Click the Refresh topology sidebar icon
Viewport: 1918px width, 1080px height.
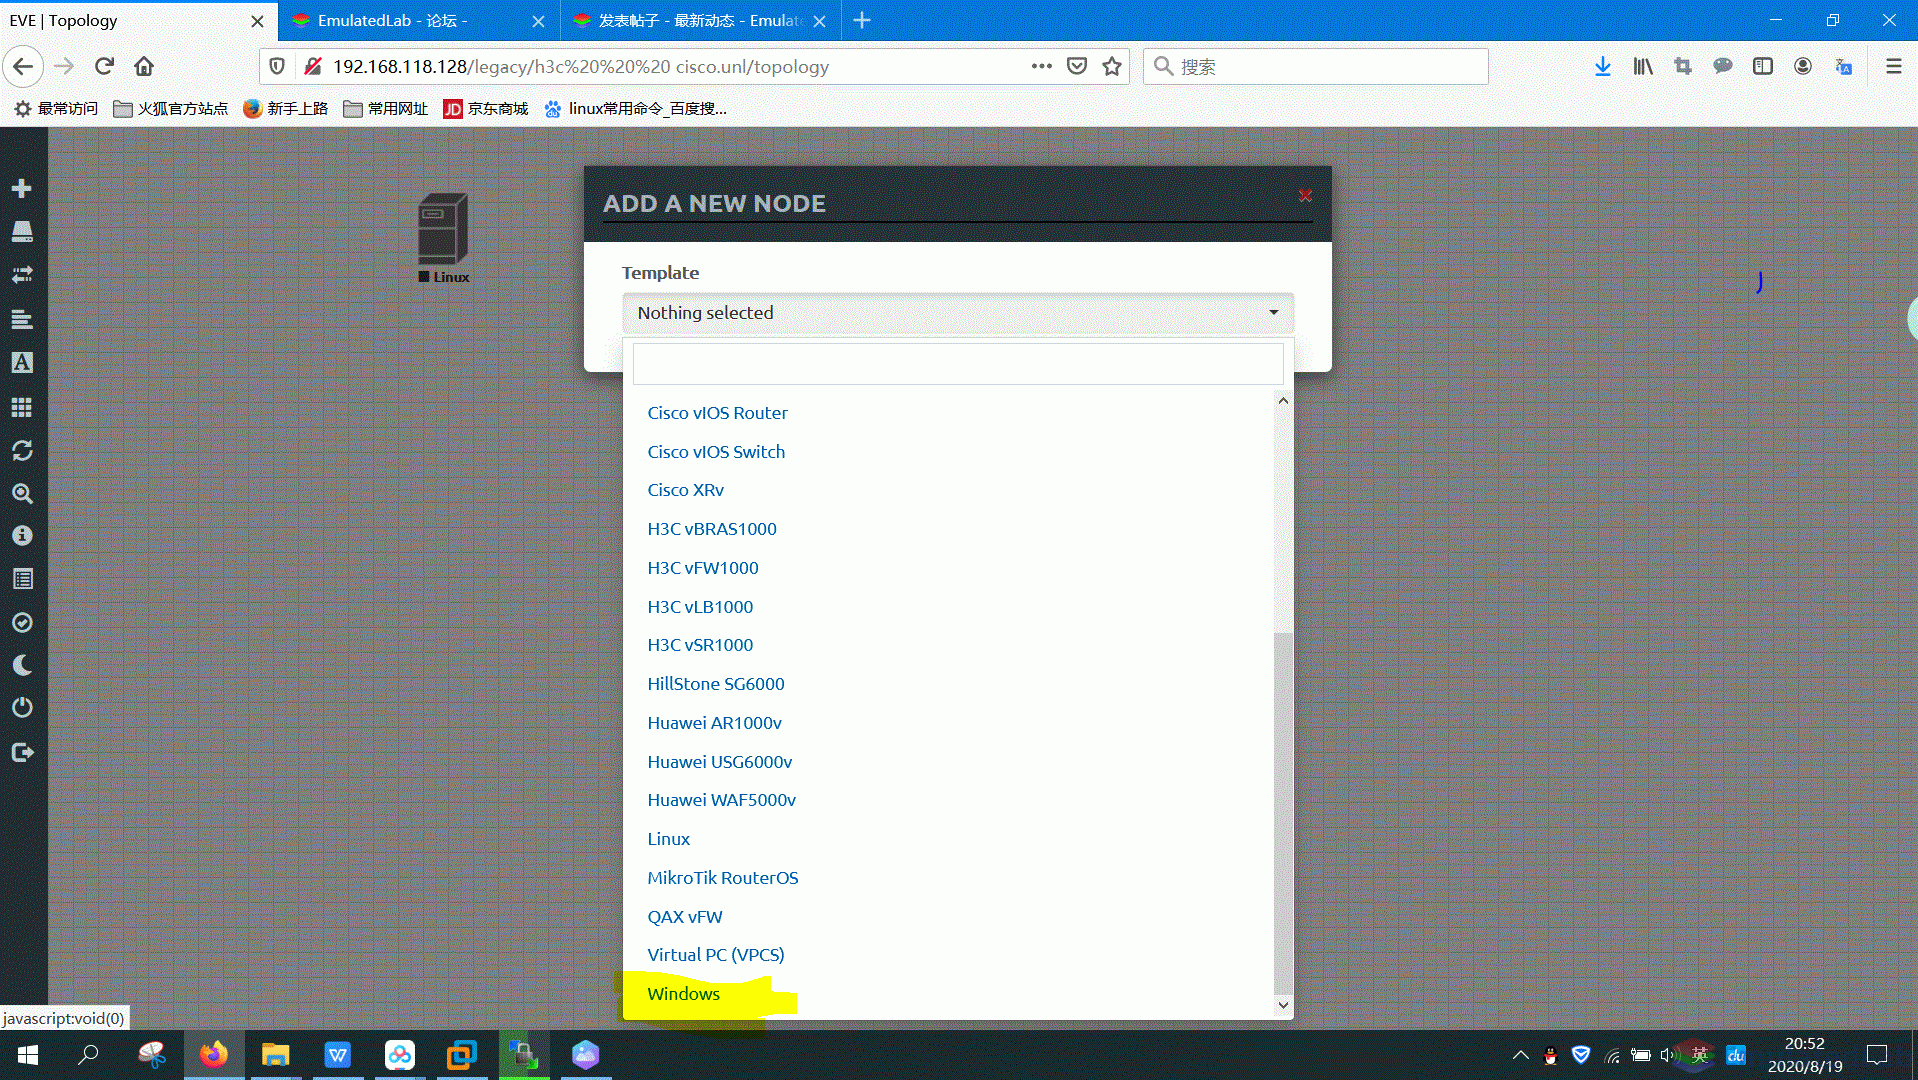coord(22,450)
